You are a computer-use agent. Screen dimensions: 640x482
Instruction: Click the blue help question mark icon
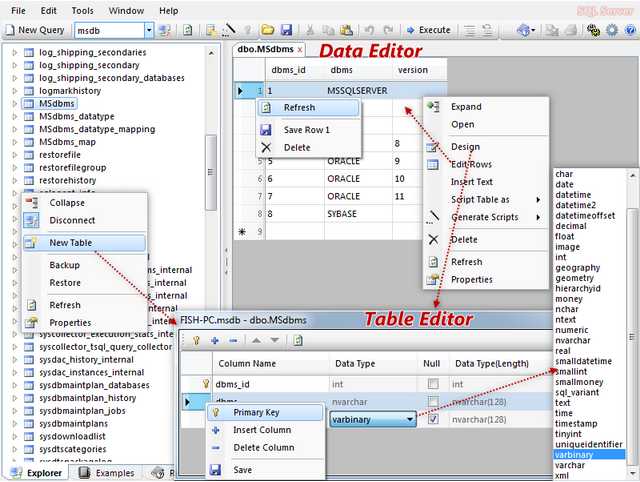pyautogui.click(x=630, y=30)
